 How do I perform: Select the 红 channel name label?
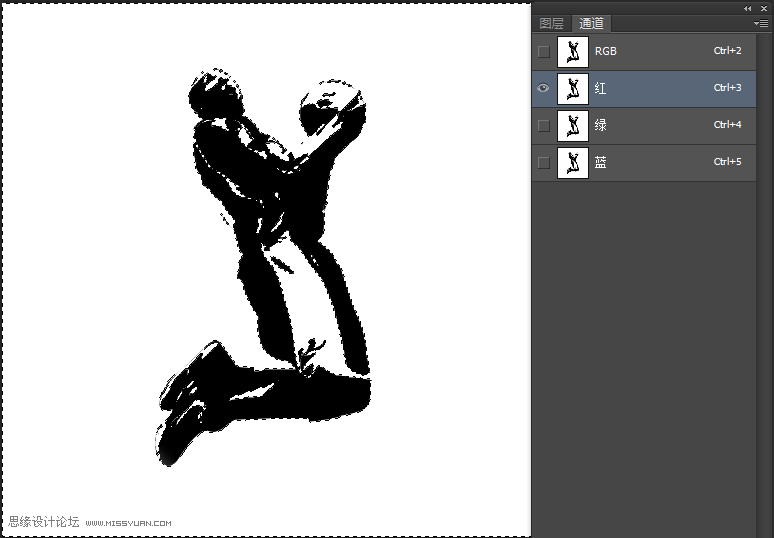(600, 88)
